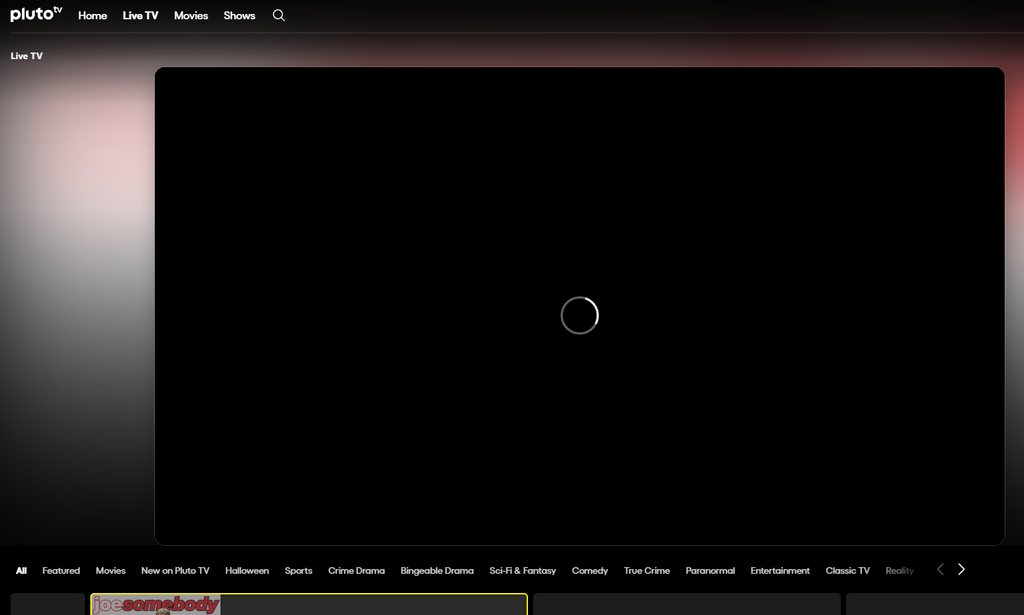
Task: Select New on Pluto TV category
Action: pyautogui.click(x=175, y=571)
